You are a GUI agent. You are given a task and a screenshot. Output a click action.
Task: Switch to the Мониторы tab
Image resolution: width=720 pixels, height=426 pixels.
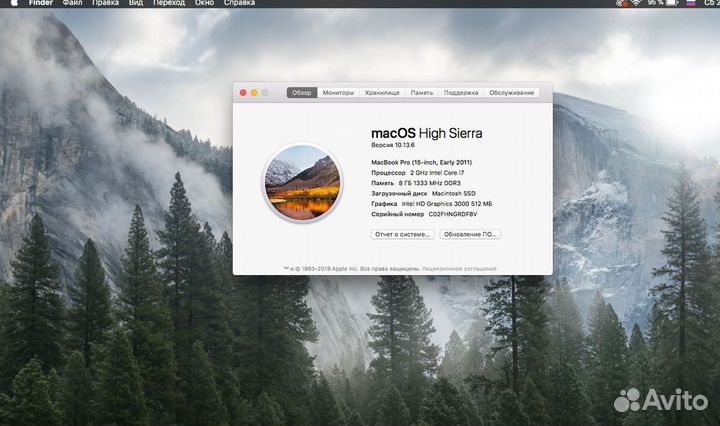tap(338, 92)
